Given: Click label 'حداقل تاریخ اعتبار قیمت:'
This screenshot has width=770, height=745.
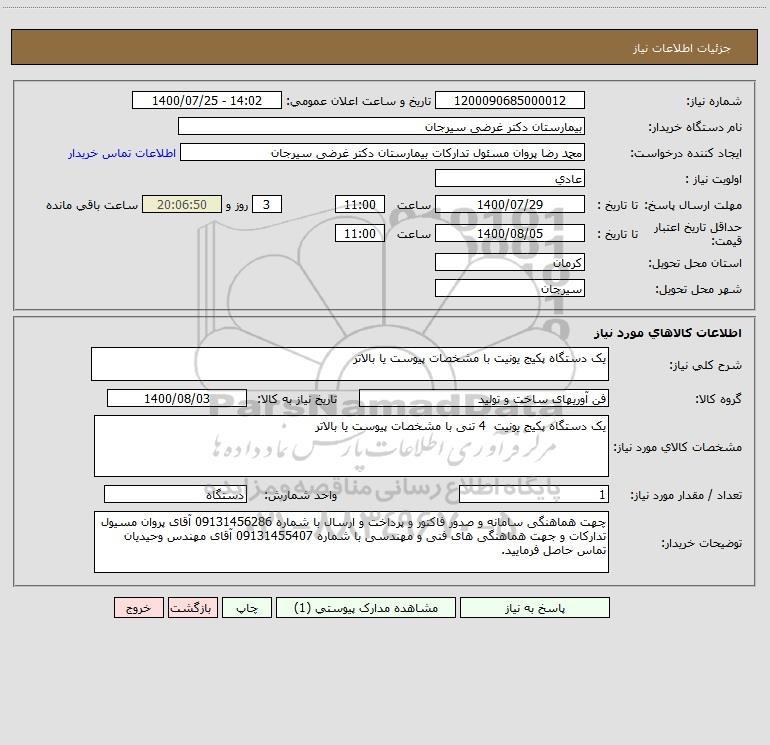Looking at the screenshot, I should (698, 234).
